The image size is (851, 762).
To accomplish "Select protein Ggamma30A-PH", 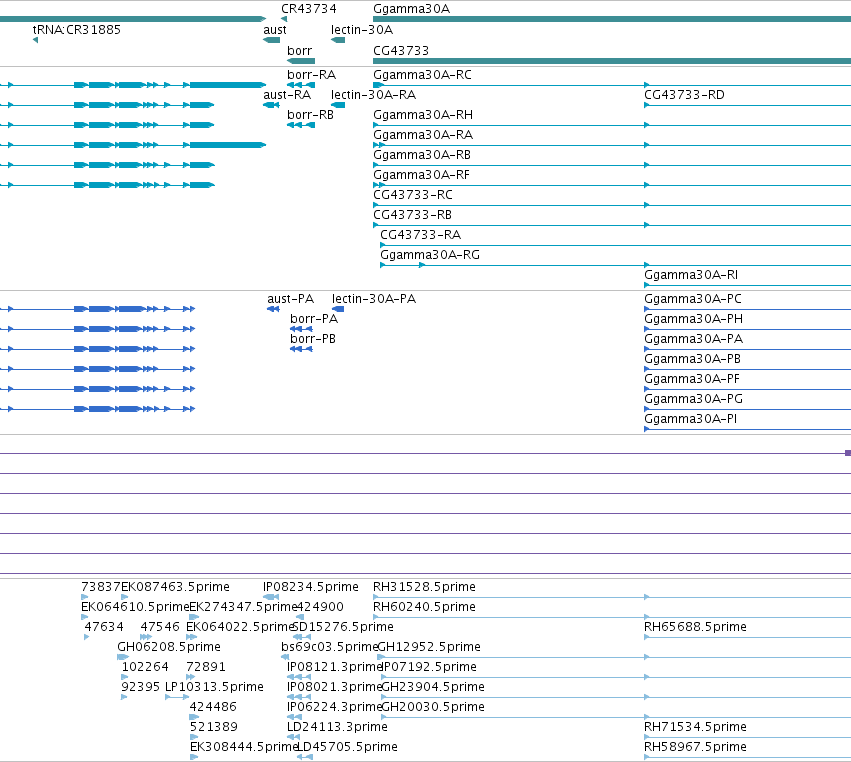I will pos(694,319).
